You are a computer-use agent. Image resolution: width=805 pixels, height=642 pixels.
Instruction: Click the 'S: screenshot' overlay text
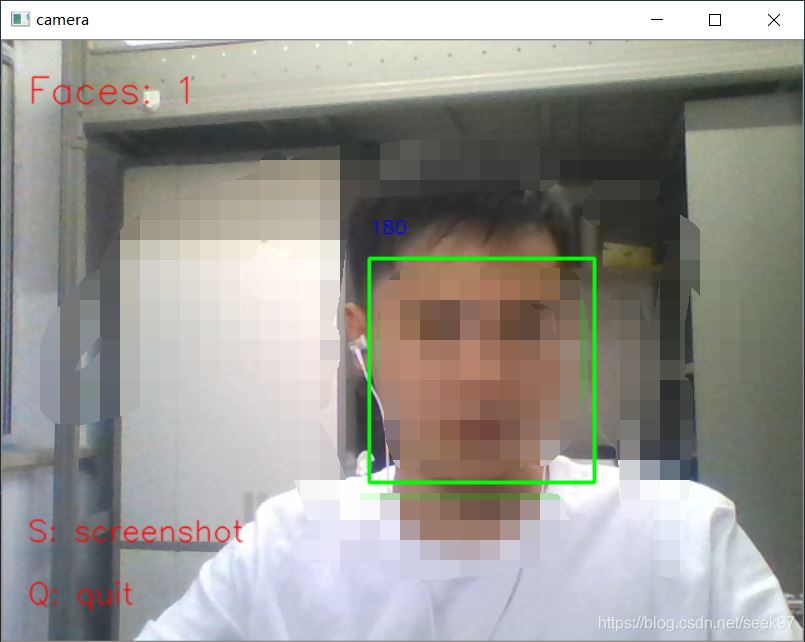(136, 532)
